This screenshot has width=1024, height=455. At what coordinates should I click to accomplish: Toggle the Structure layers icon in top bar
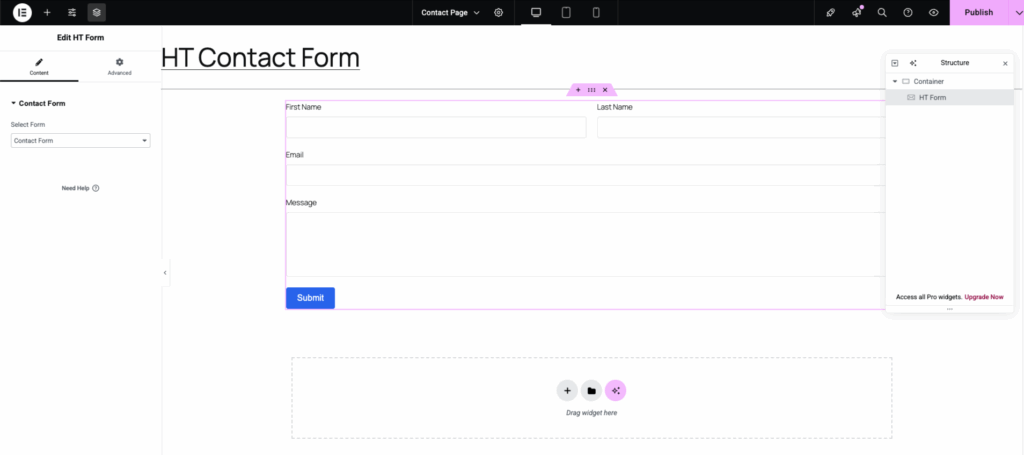click(97, 12)
